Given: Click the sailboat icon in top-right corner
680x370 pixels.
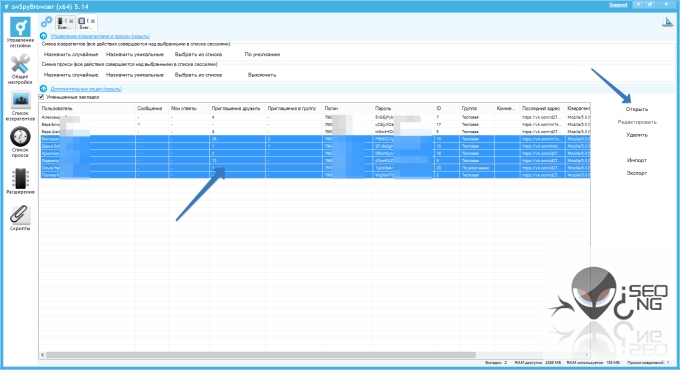Looking at the screenshot, I should click(667, 22).
